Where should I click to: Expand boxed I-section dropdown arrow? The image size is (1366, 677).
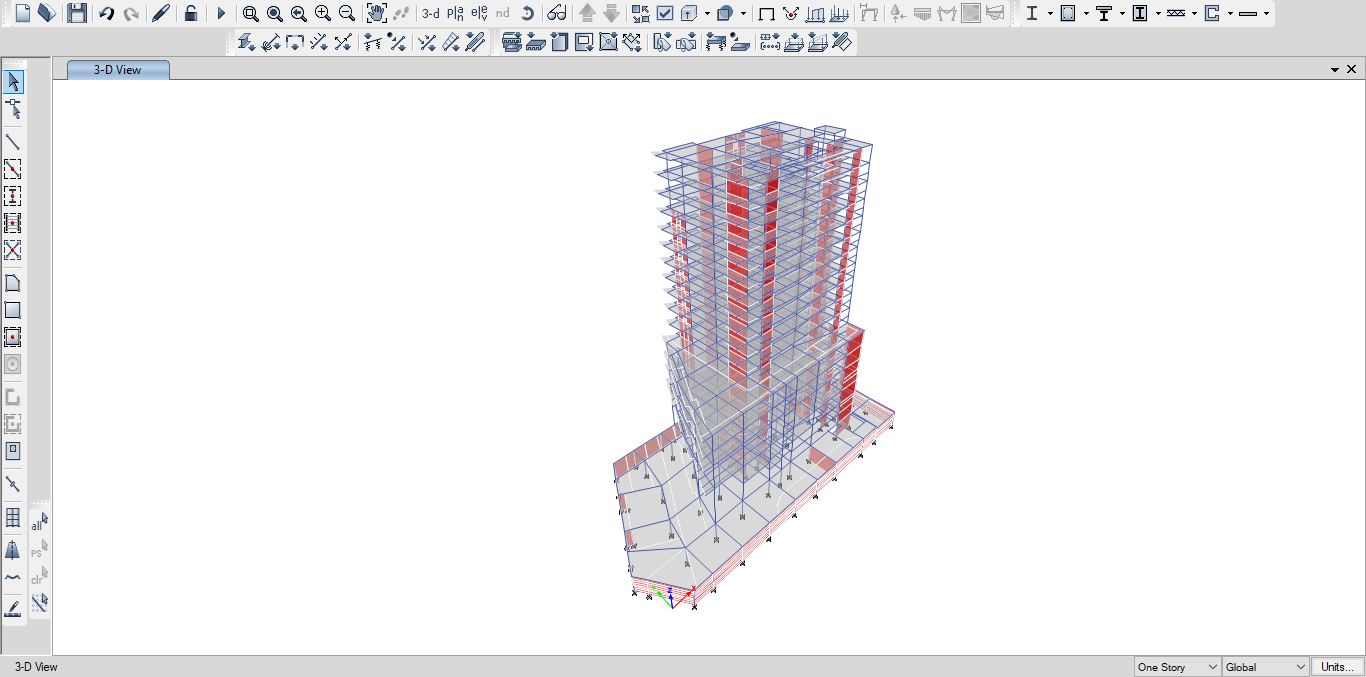click(1158, 14)
